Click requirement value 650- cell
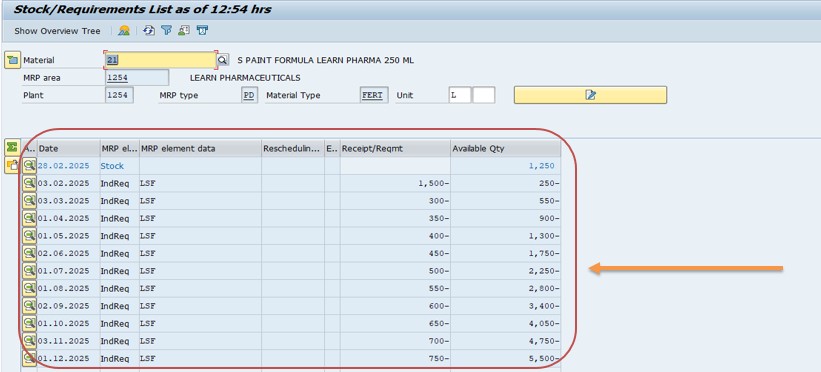 395,324
